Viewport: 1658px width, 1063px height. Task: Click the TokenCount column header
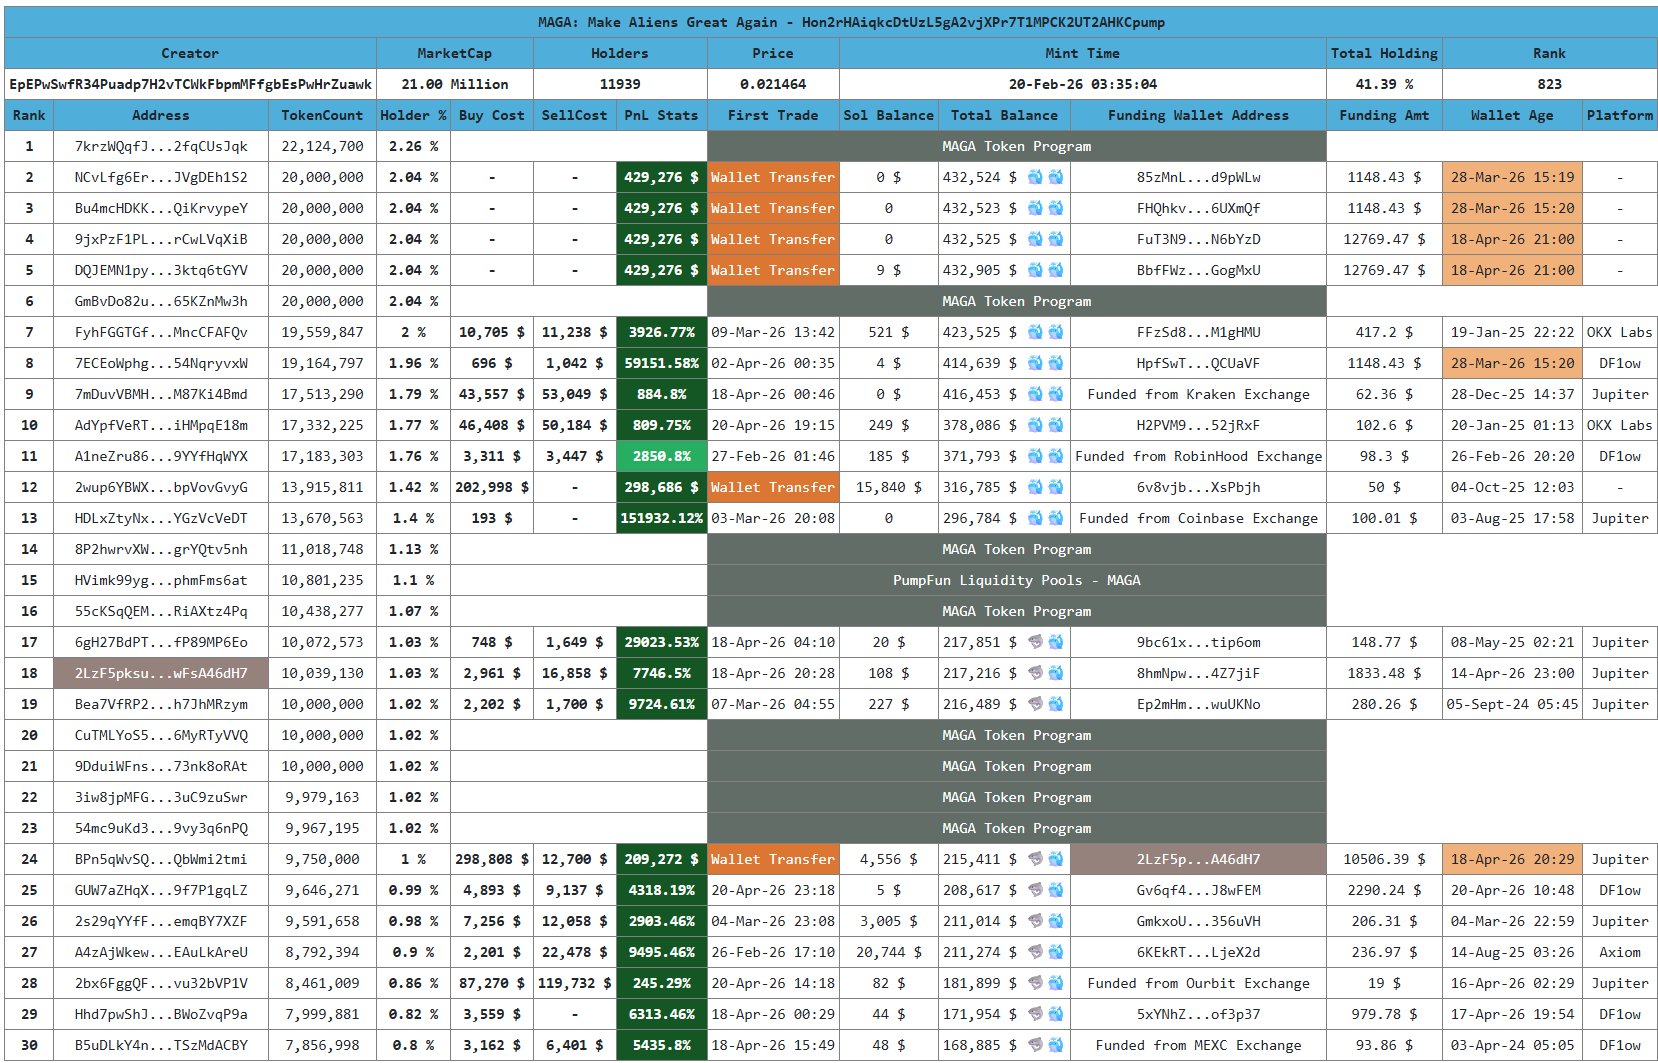coord(322,115)
